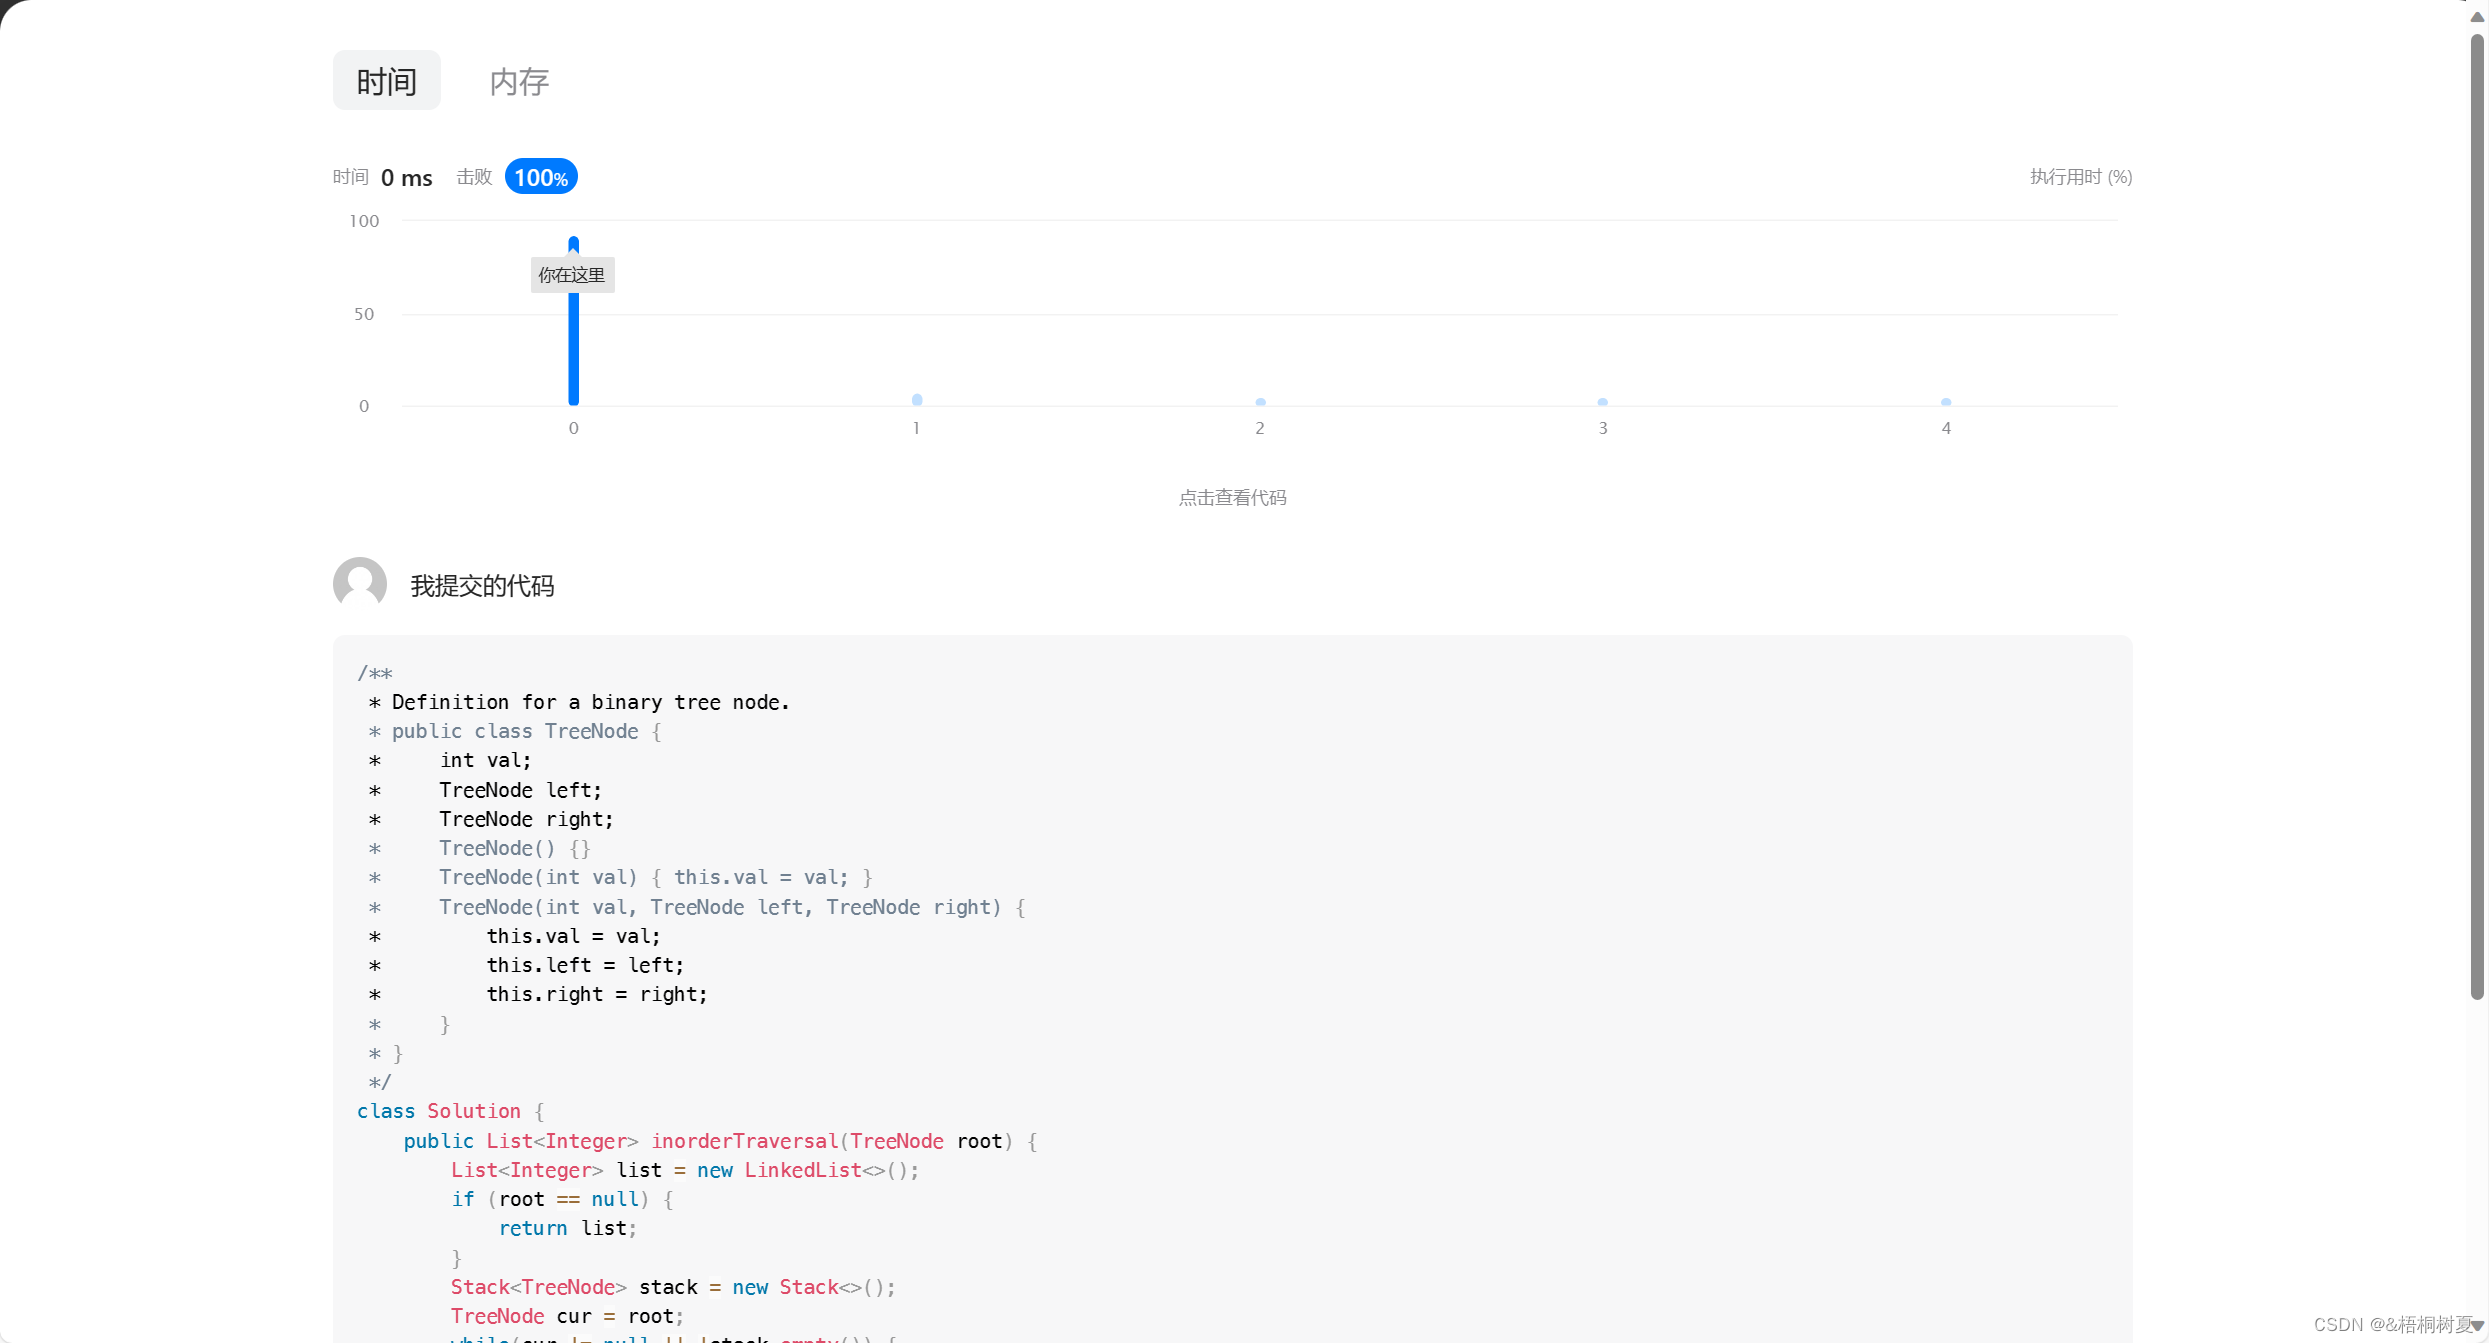Select the small chart point at 4 ms
The height and width of the screenshot is (1343, 2489).
[1946, 402]
